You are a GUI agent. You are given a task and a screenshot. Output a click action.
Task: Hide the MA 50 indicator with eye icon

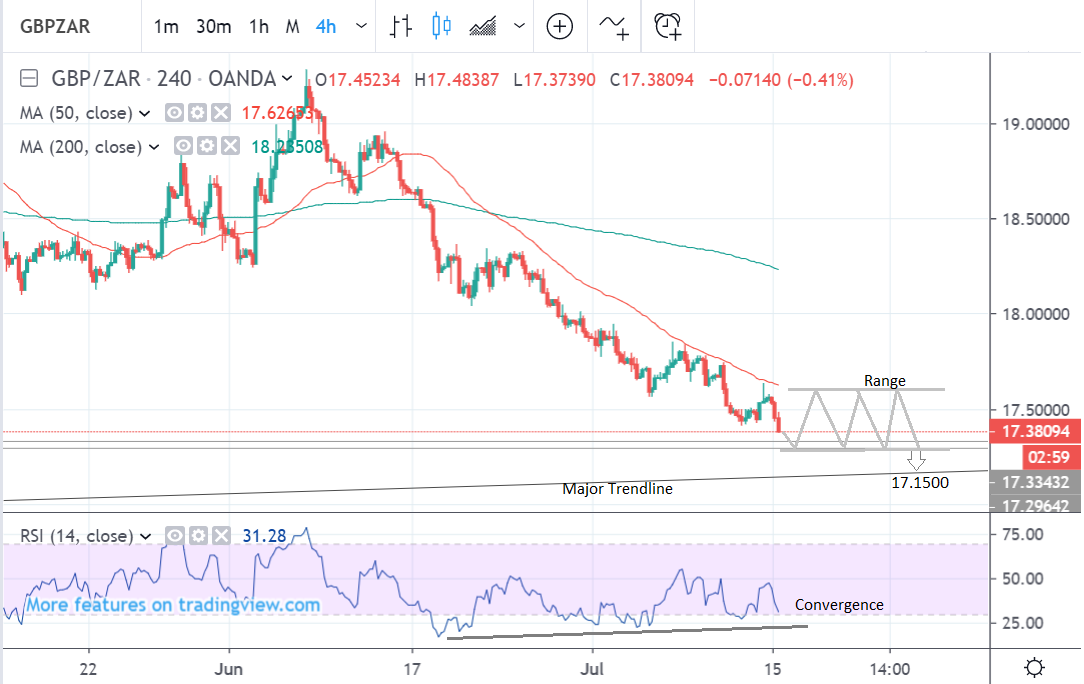(x=175, y=113)
